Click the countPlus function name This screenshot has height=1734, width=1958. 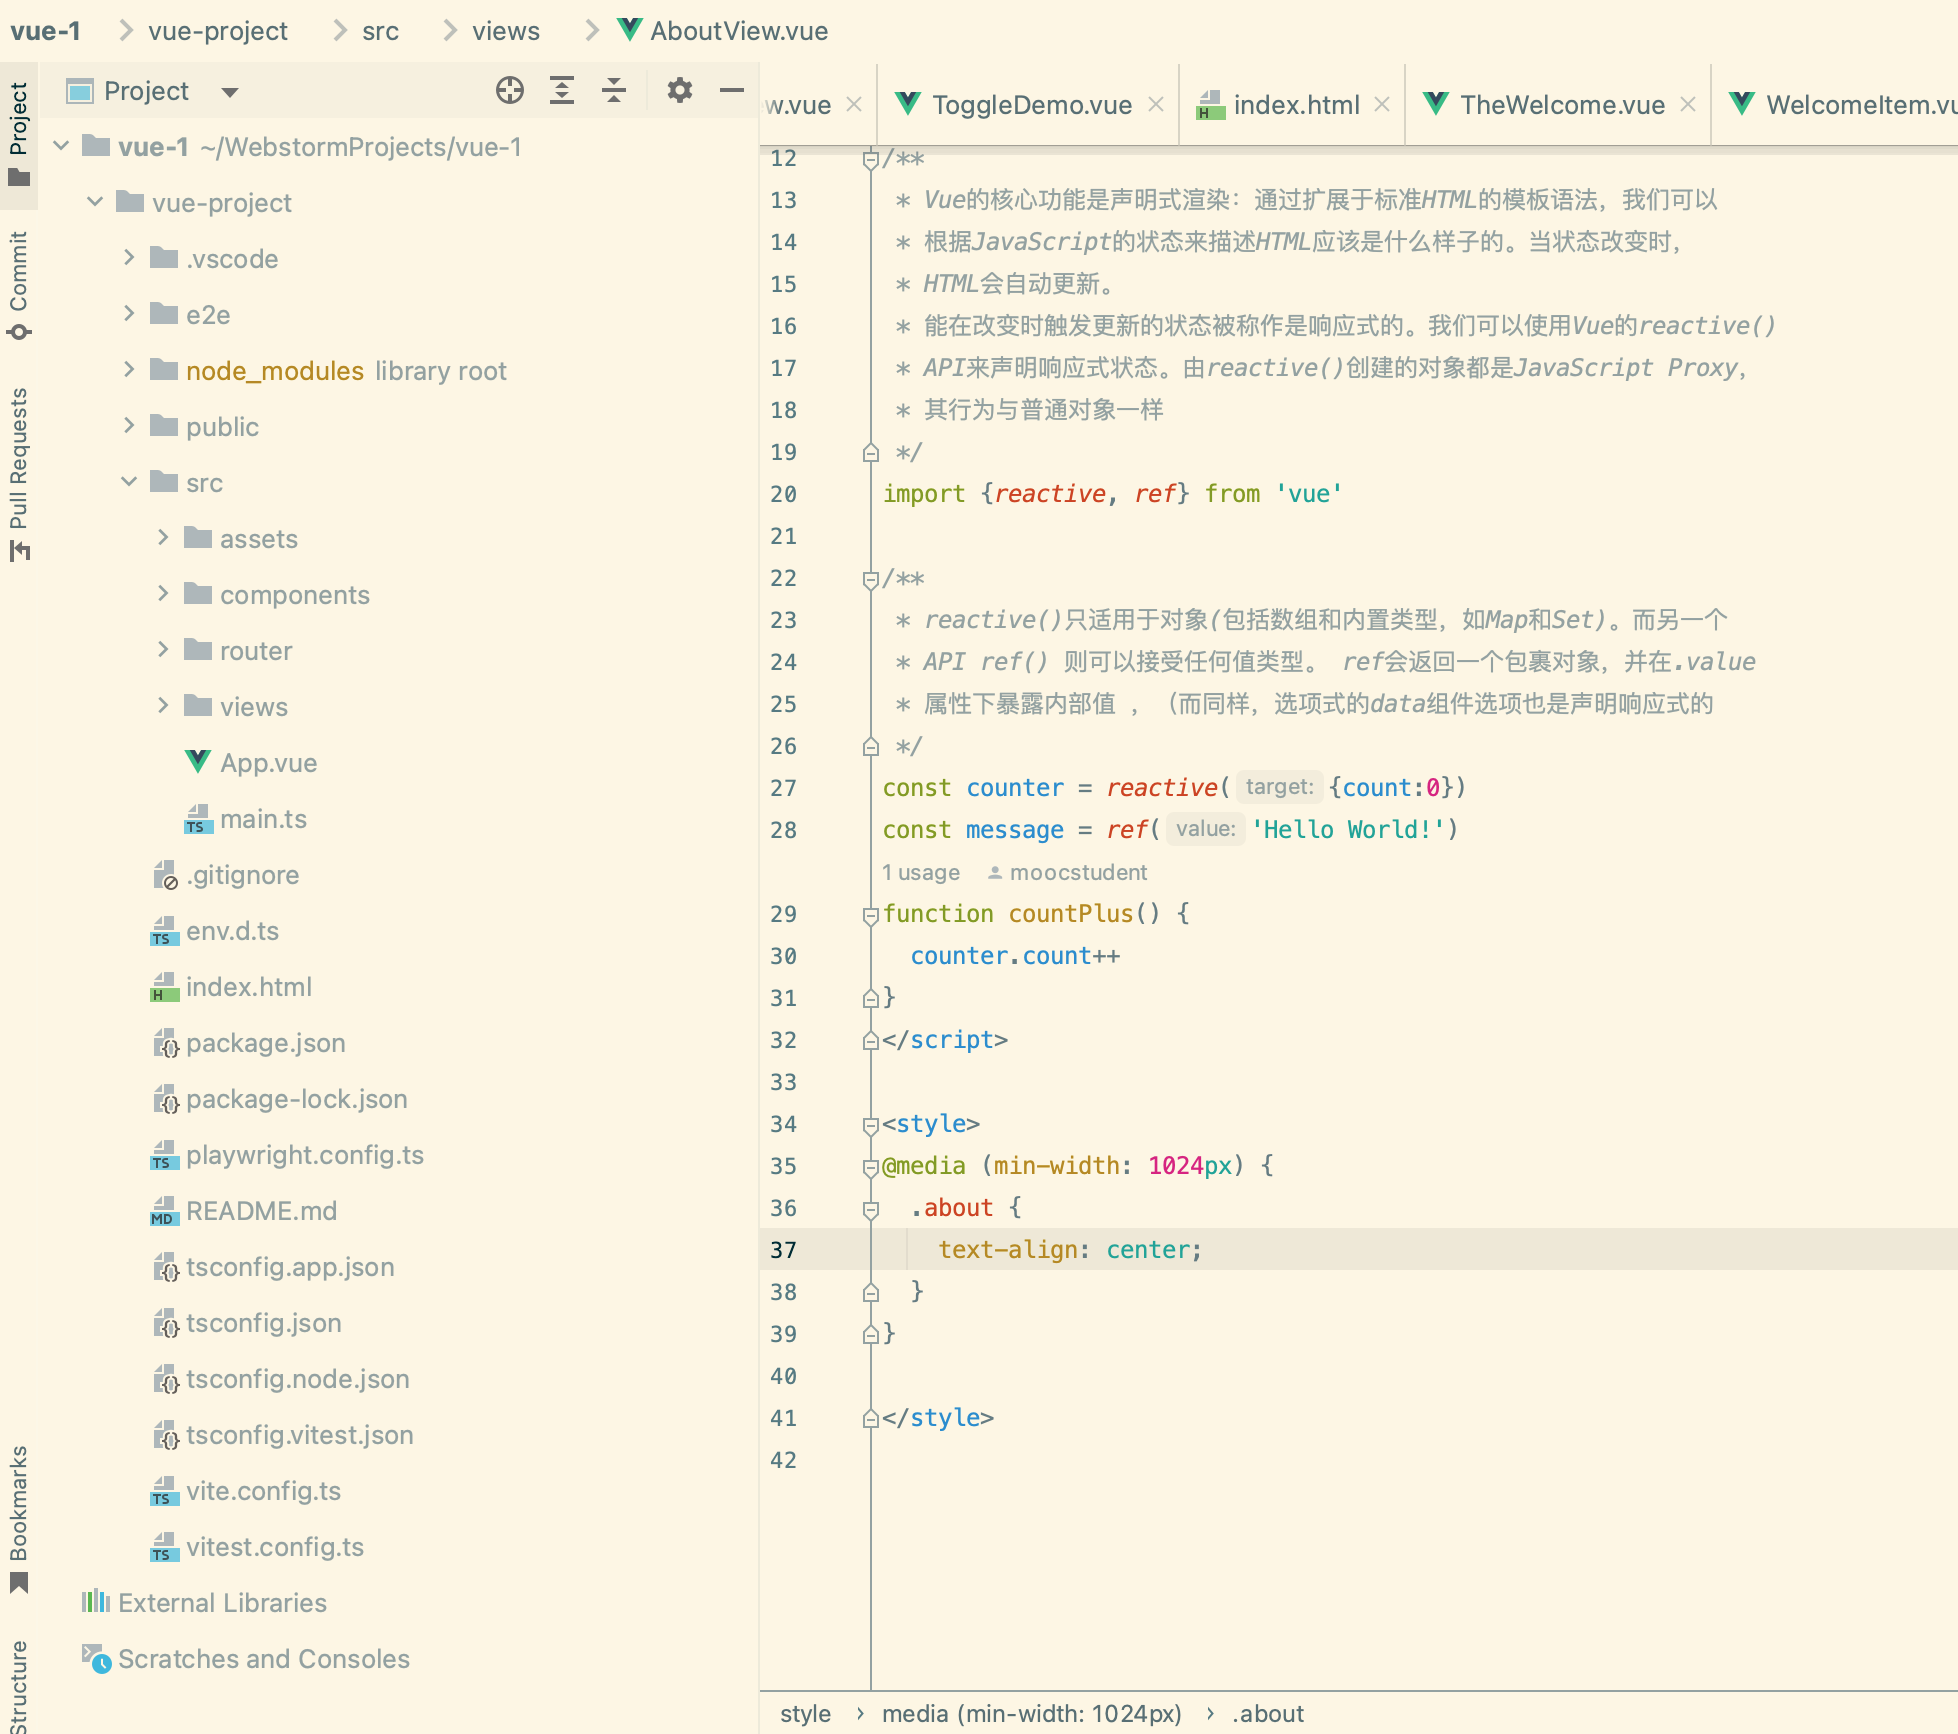pyautogui.click(x=1070, y=914)
